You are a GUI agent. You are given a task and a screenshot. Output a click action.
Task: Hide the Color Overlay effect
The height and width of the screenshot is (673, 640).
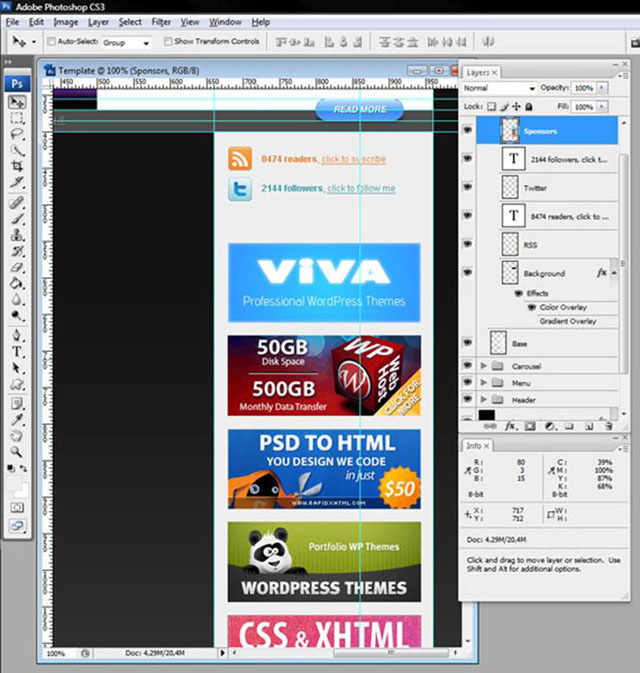532,307
